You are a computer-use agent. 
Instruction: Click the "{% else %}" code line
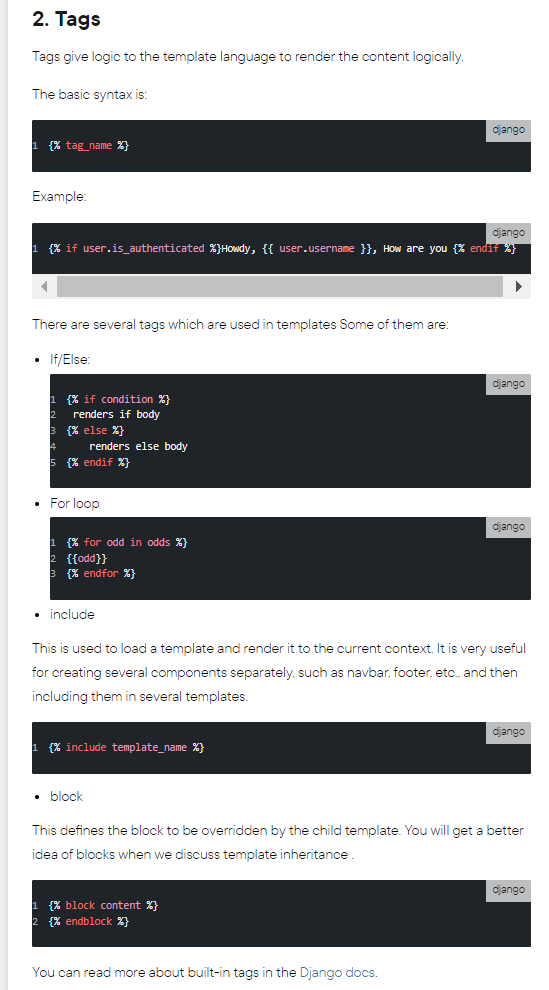point(95,431)
